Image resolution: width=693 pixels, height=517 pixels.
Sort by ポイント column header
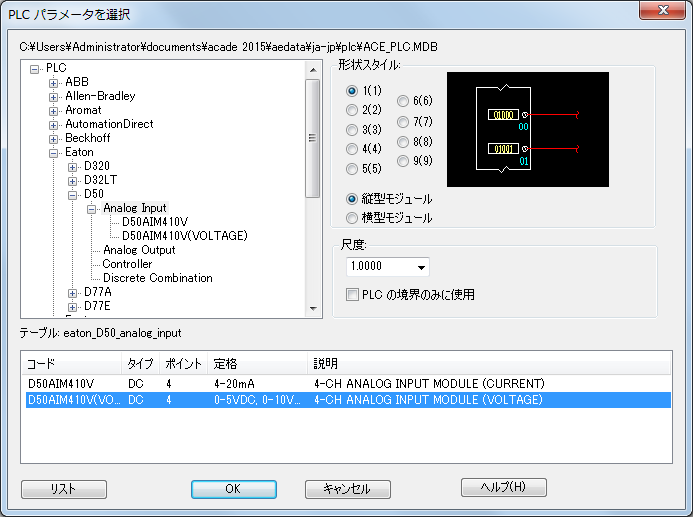(x=183, y=364)
